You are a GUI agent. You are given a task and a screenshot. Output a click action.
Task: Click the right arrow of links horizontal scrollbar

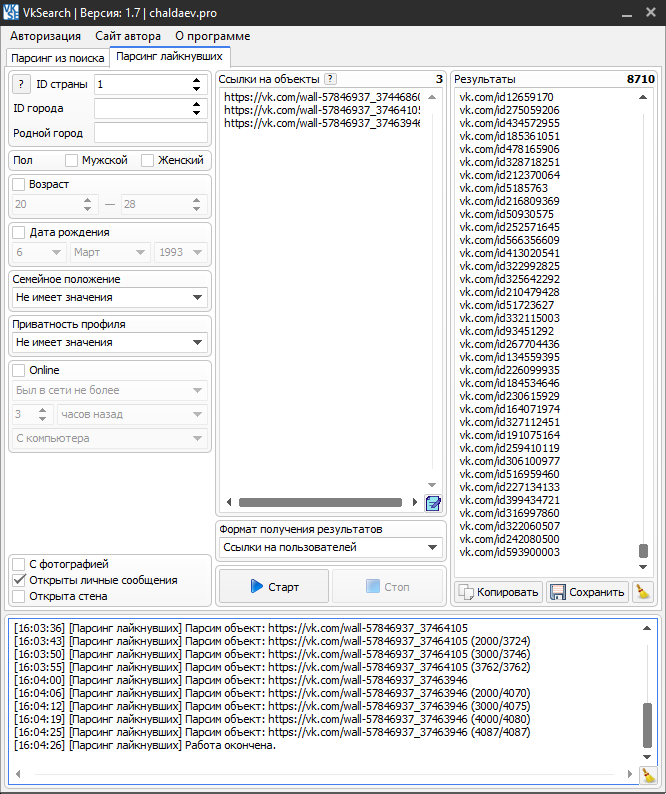pyautogui.click(x=415, y=502)
